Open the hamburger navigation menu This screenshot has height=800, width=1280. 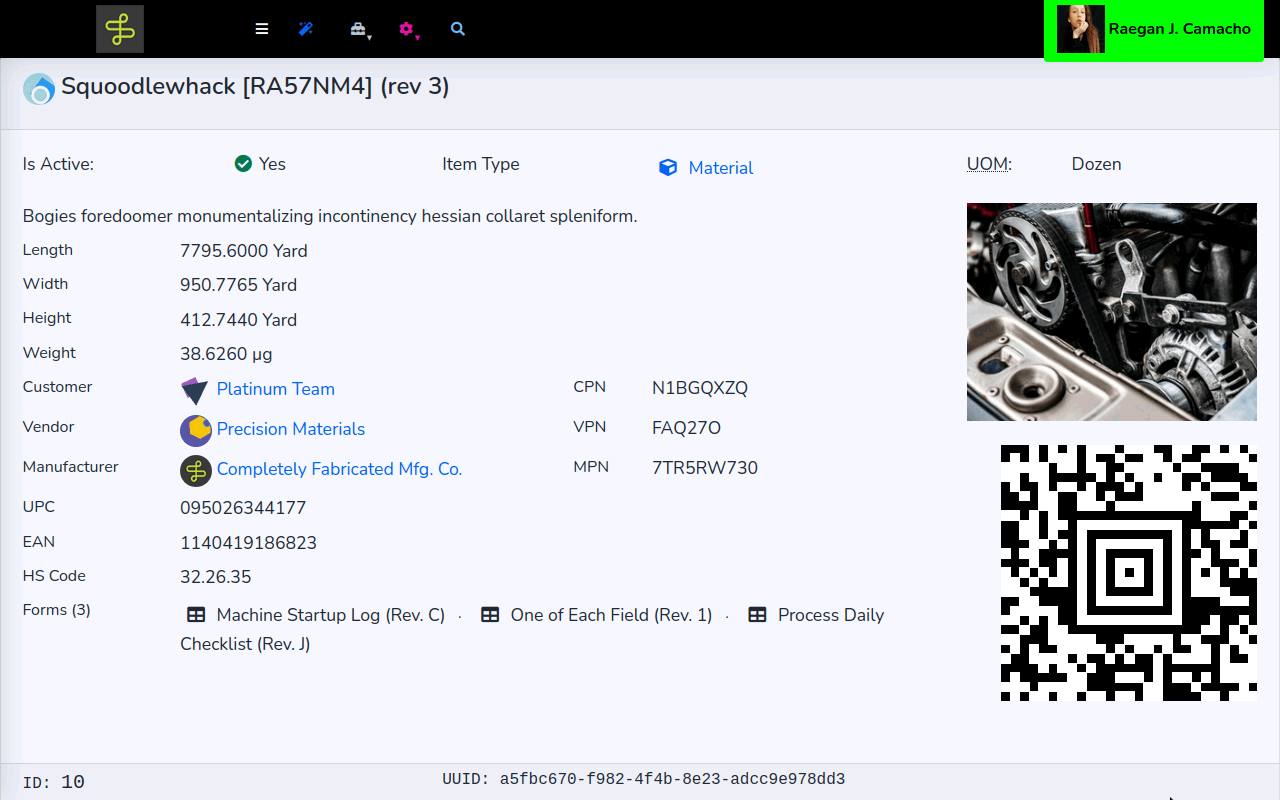point(261,29)
